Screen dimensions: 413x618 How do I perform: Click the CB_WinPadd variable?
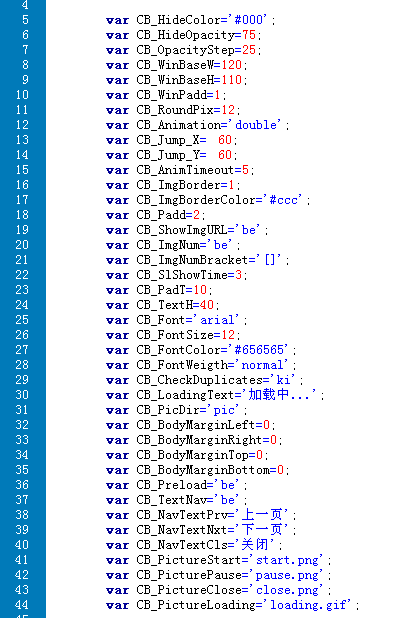tap(171, 95)
